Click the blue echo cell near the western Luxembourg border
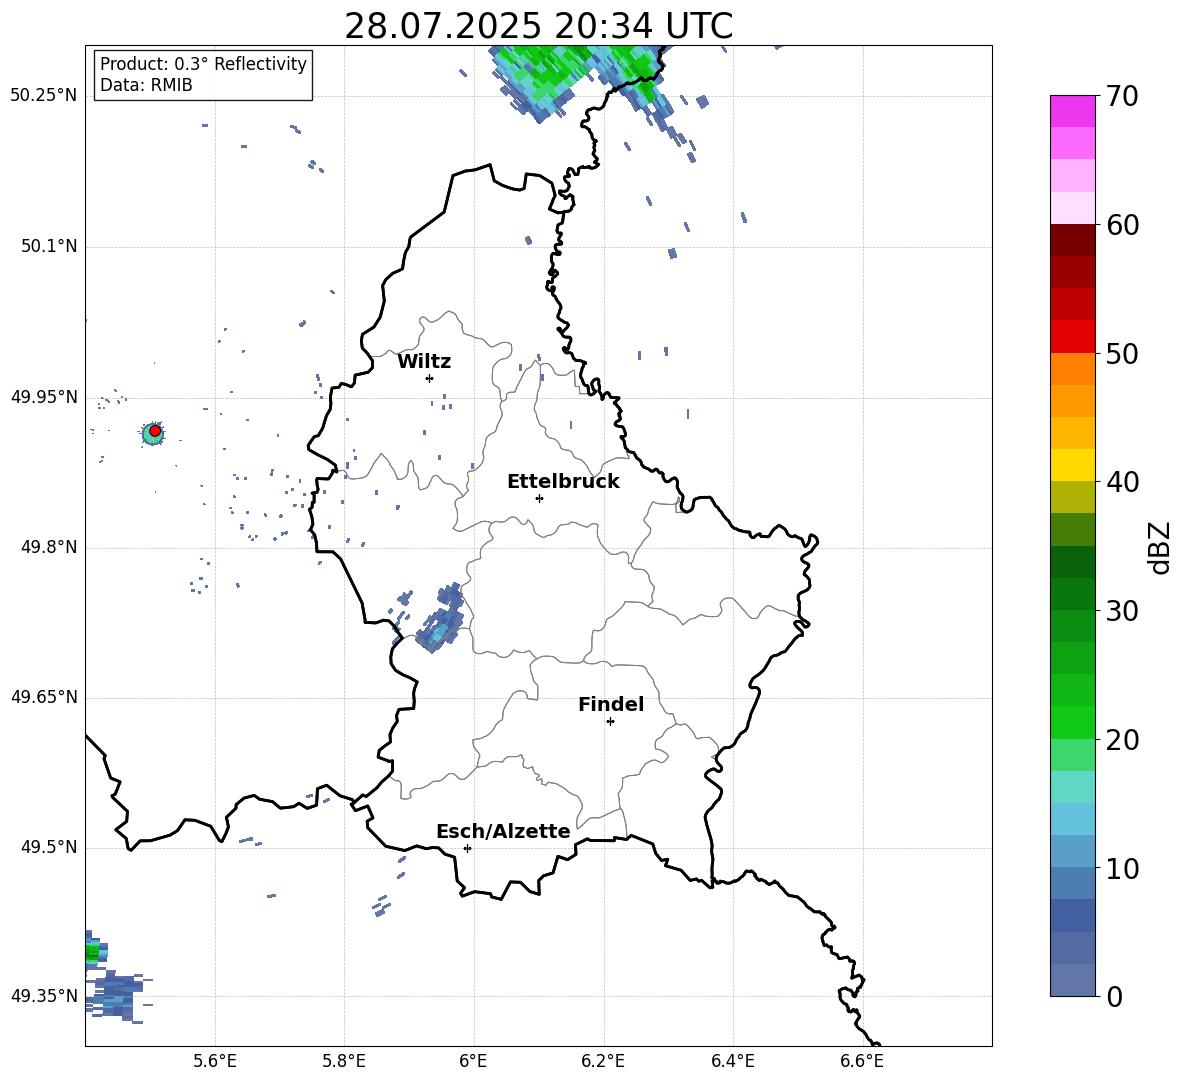The image size is (1184, 1081). coord(441,618)
